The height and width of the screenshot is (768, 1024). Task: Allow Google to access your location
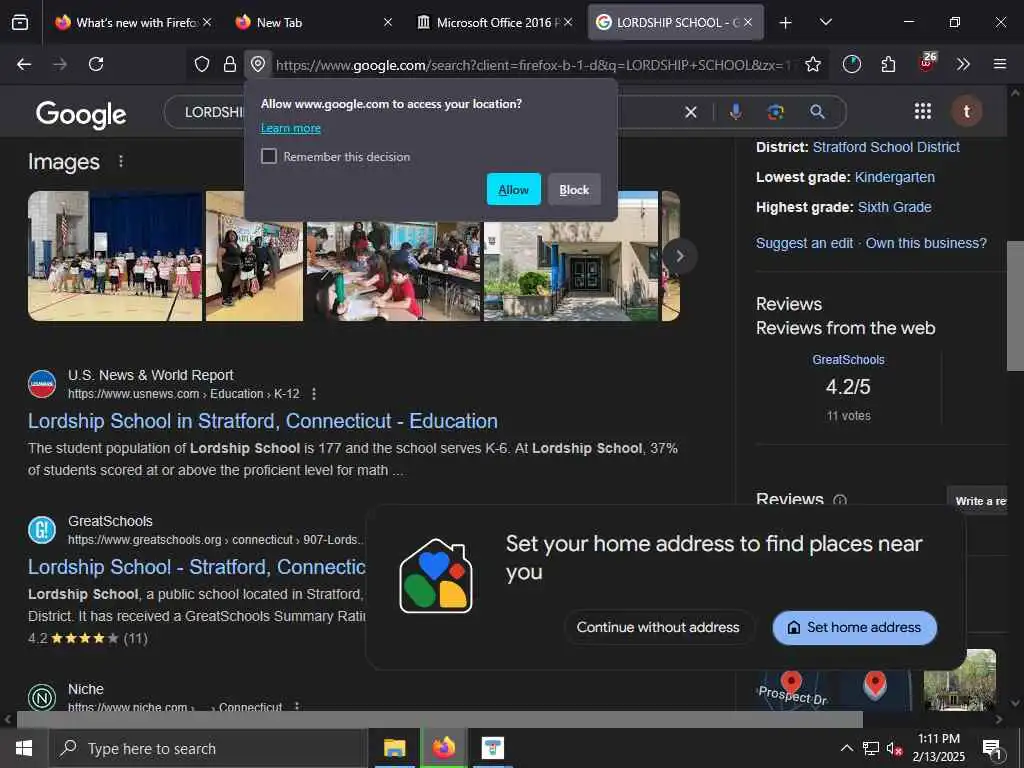click(513, 189)
